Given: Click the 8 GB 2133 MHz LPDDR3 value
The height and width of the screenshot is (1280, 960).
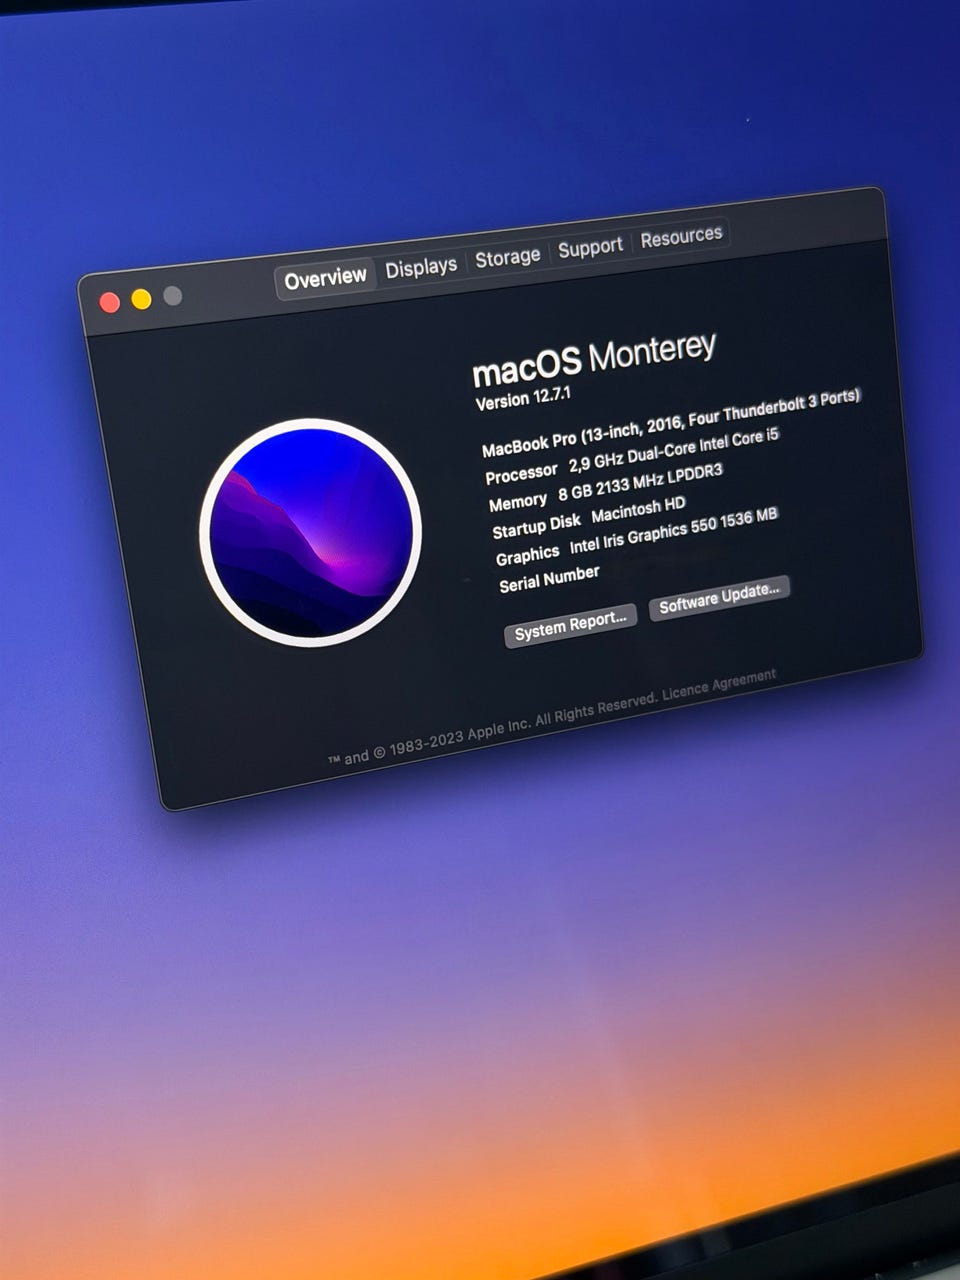Looking at the screenshot, I should (x=640, y=481).
